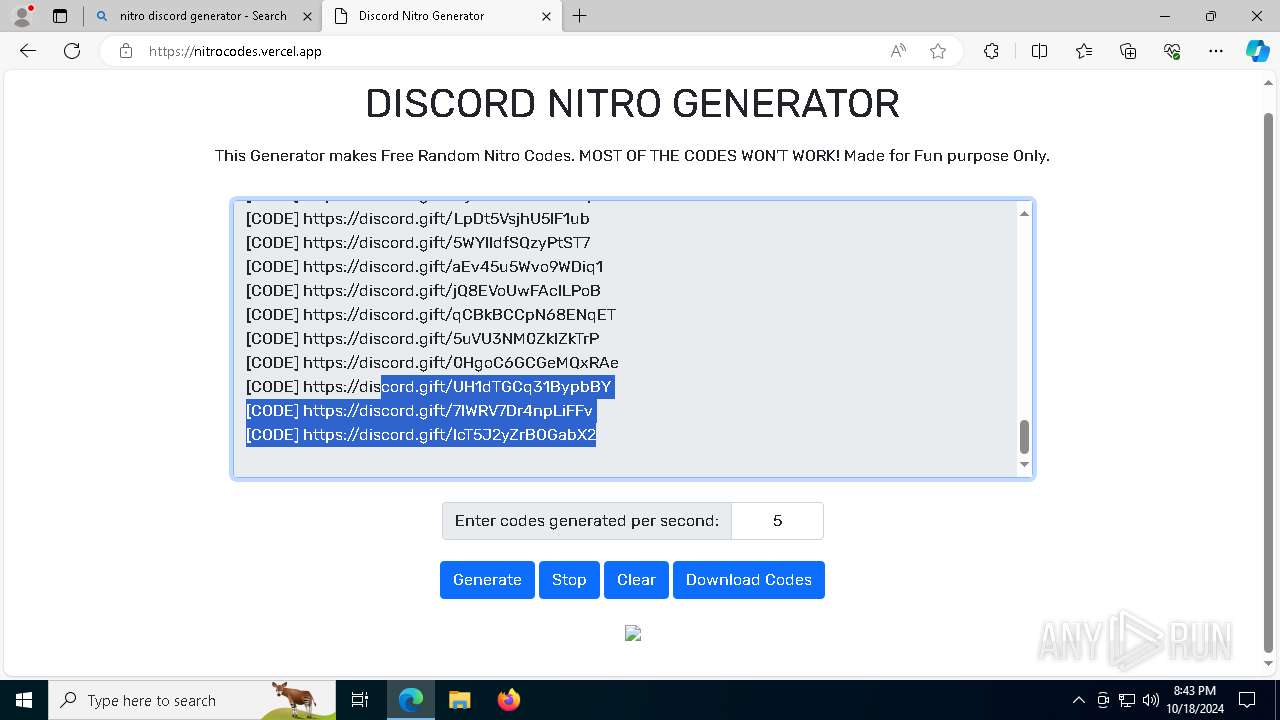This screenshot has width=1280, height=720.
Task: Click the Download Codes button
Action: 749,580
